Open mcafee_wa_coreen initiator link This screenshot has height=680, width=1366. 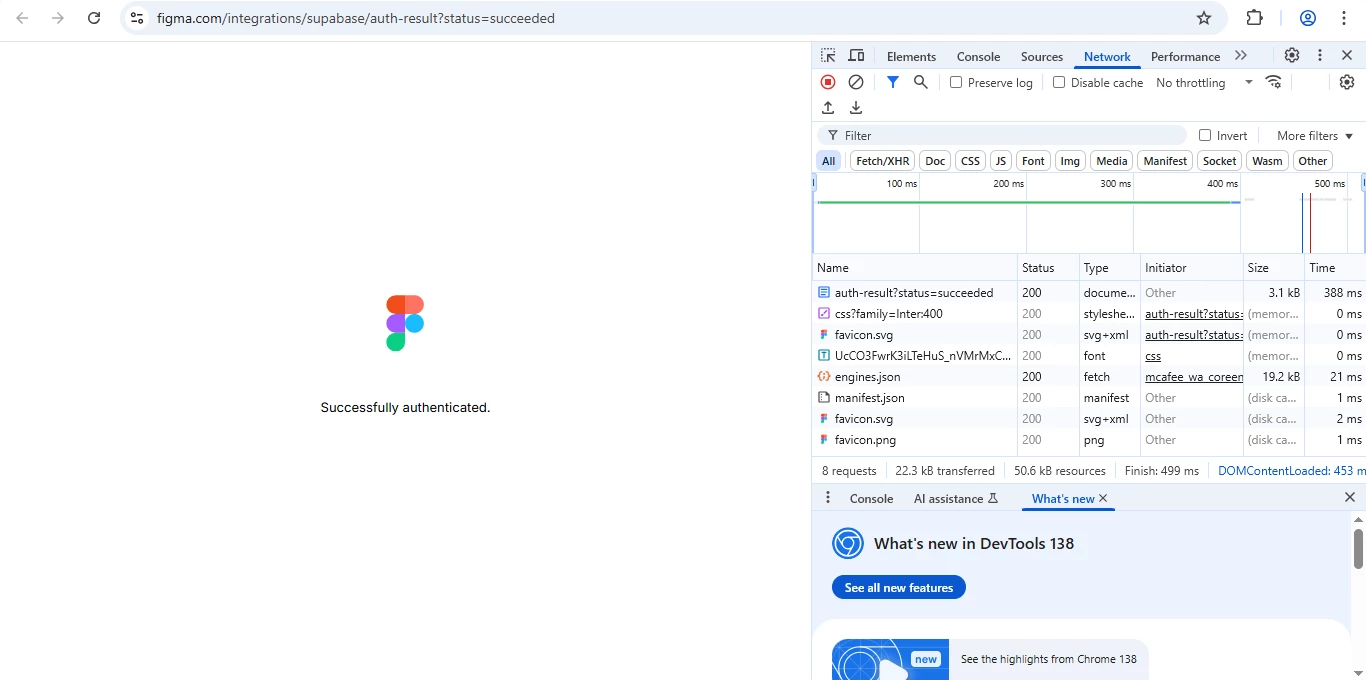pos(1193,377)
